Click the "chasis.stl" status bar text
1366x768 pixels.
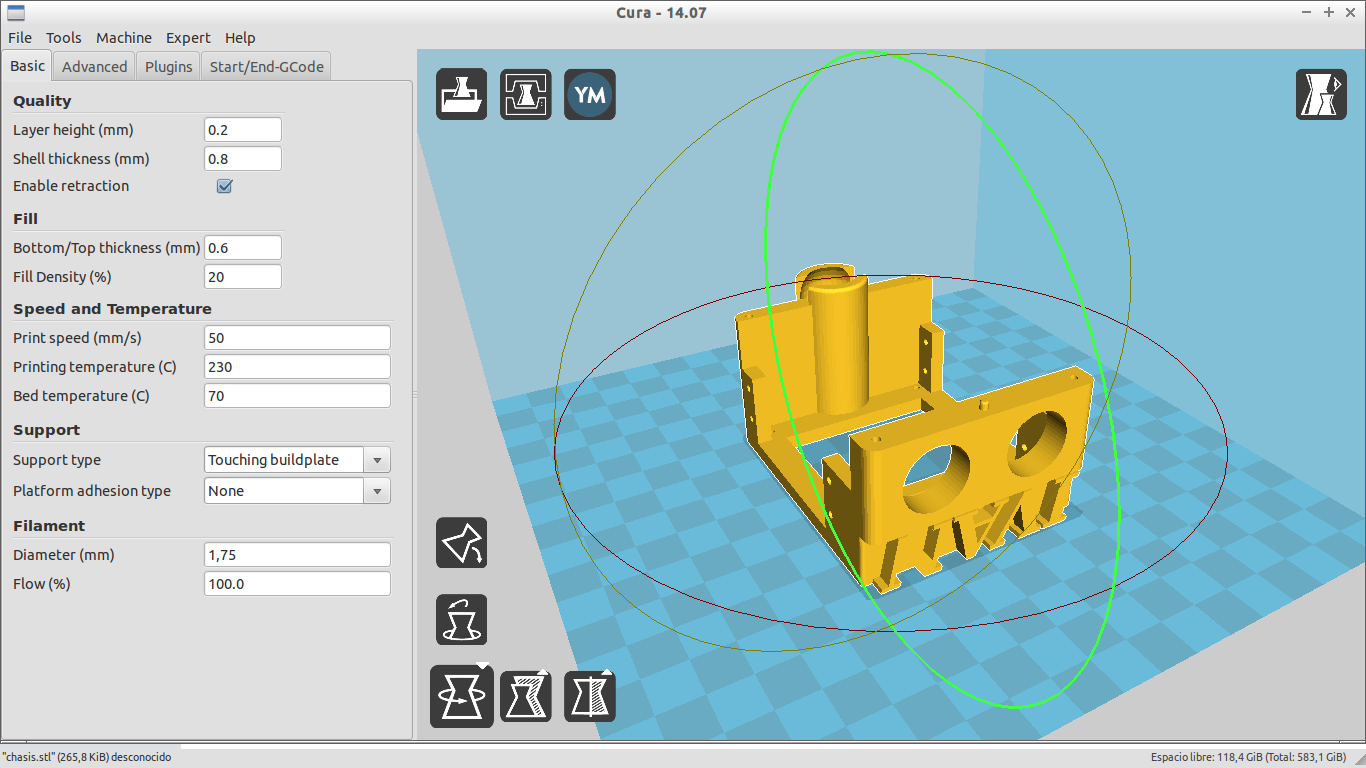coord(87,758)
